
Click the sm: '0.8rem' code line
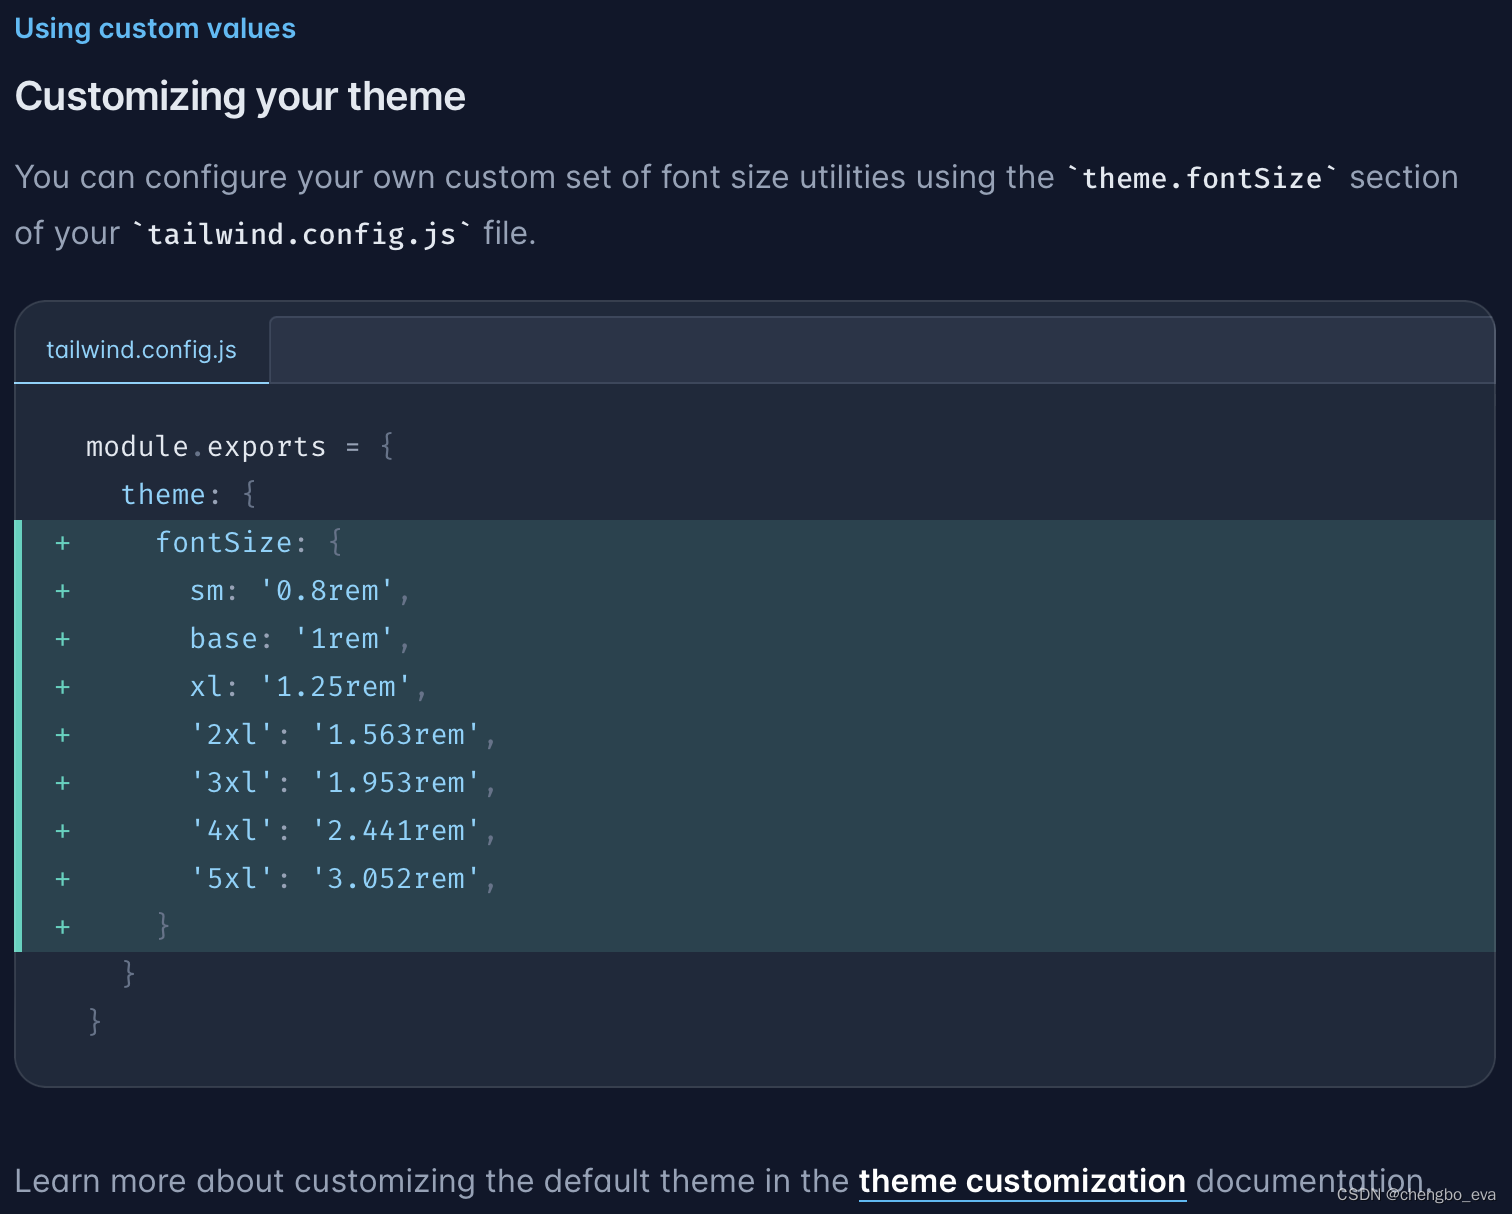point(300,590)
